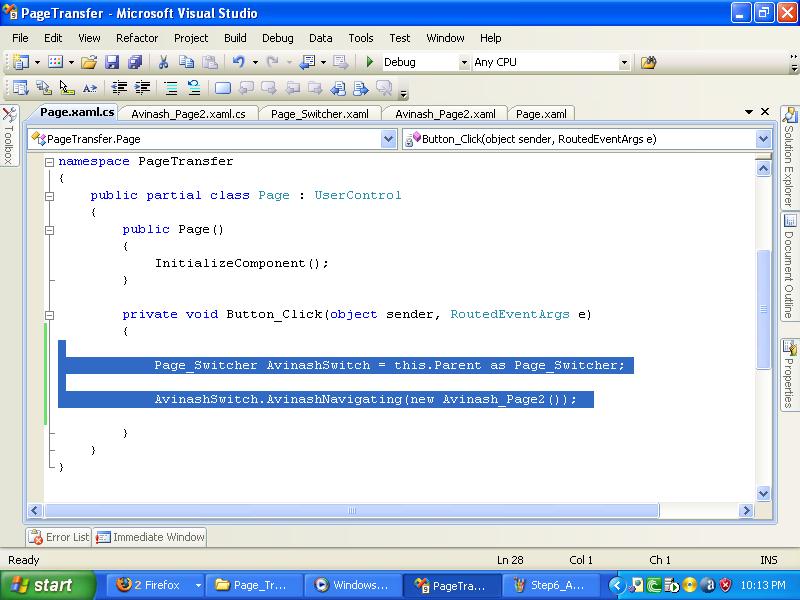Close the active document with X
Viewport: 800px width, 600px height.
point(765,112)
